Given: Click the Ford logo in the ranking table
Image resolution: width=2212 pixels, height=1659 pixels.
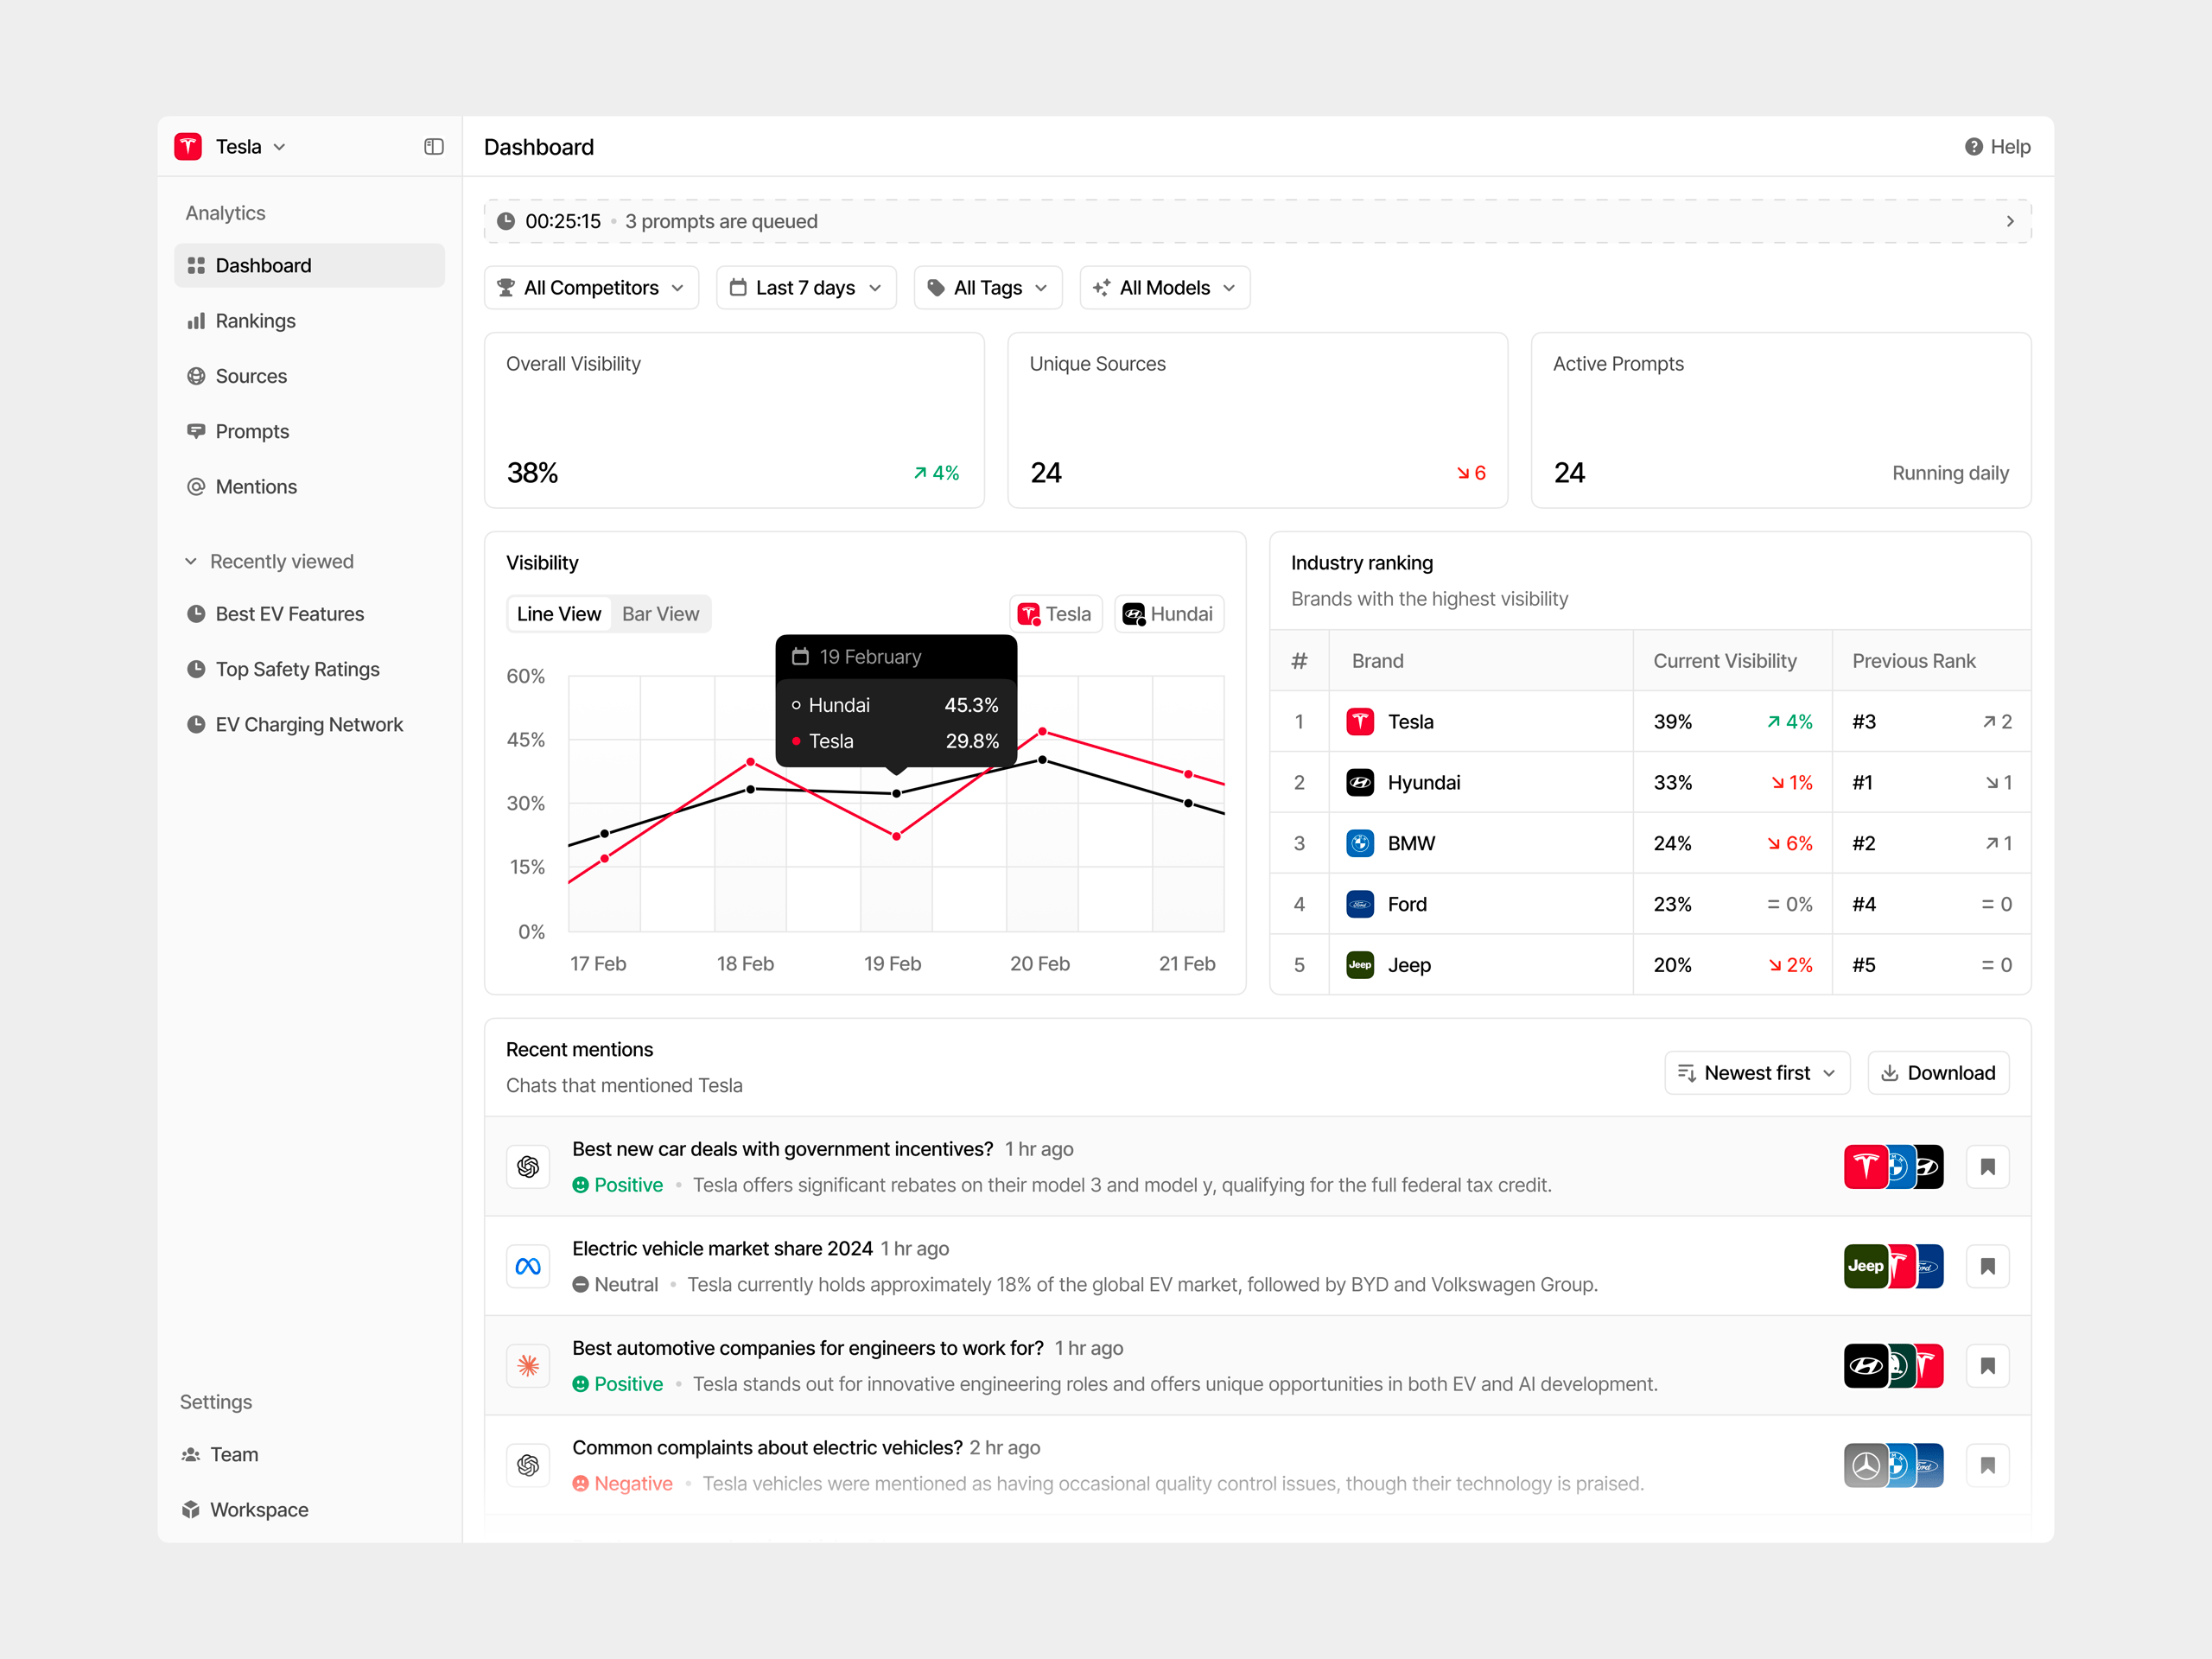Looking at the screenshot, I should coord(1360,904).
